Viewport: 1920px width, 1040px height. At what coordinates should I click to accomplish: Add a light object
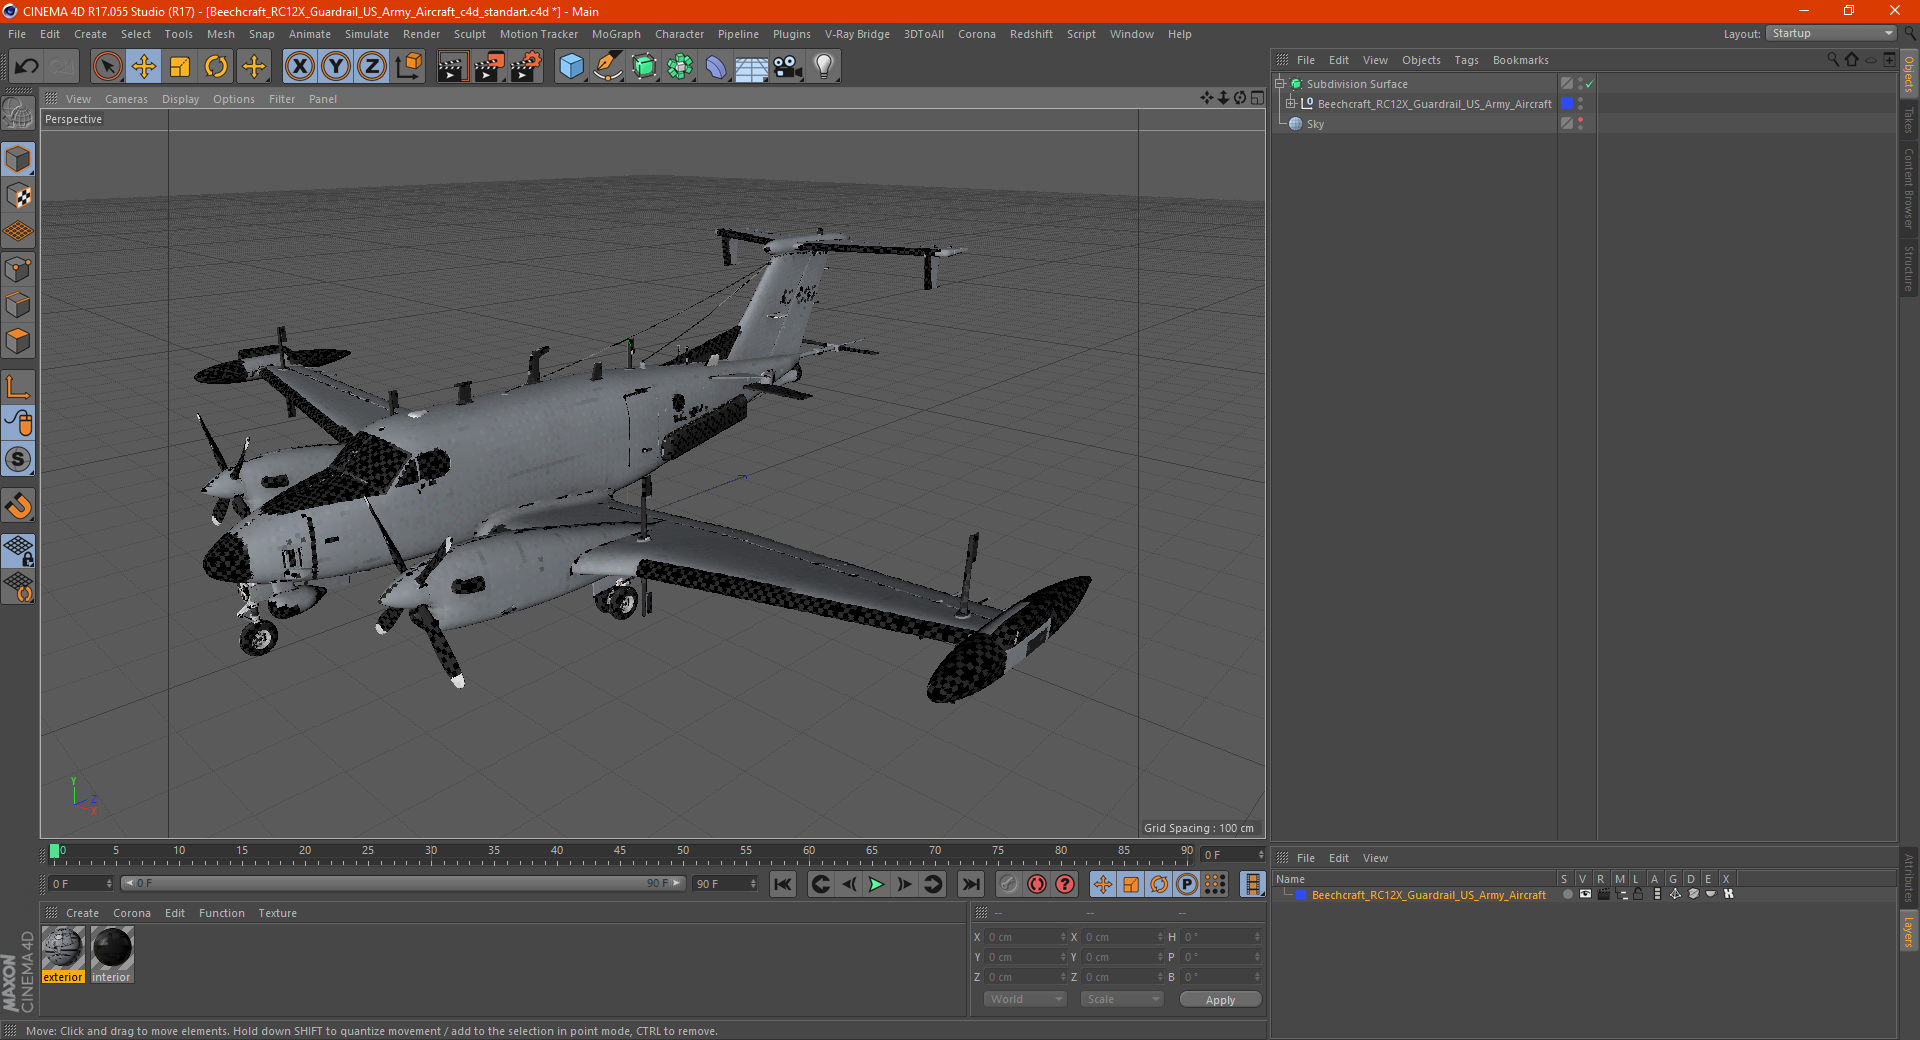coord(824,67)
